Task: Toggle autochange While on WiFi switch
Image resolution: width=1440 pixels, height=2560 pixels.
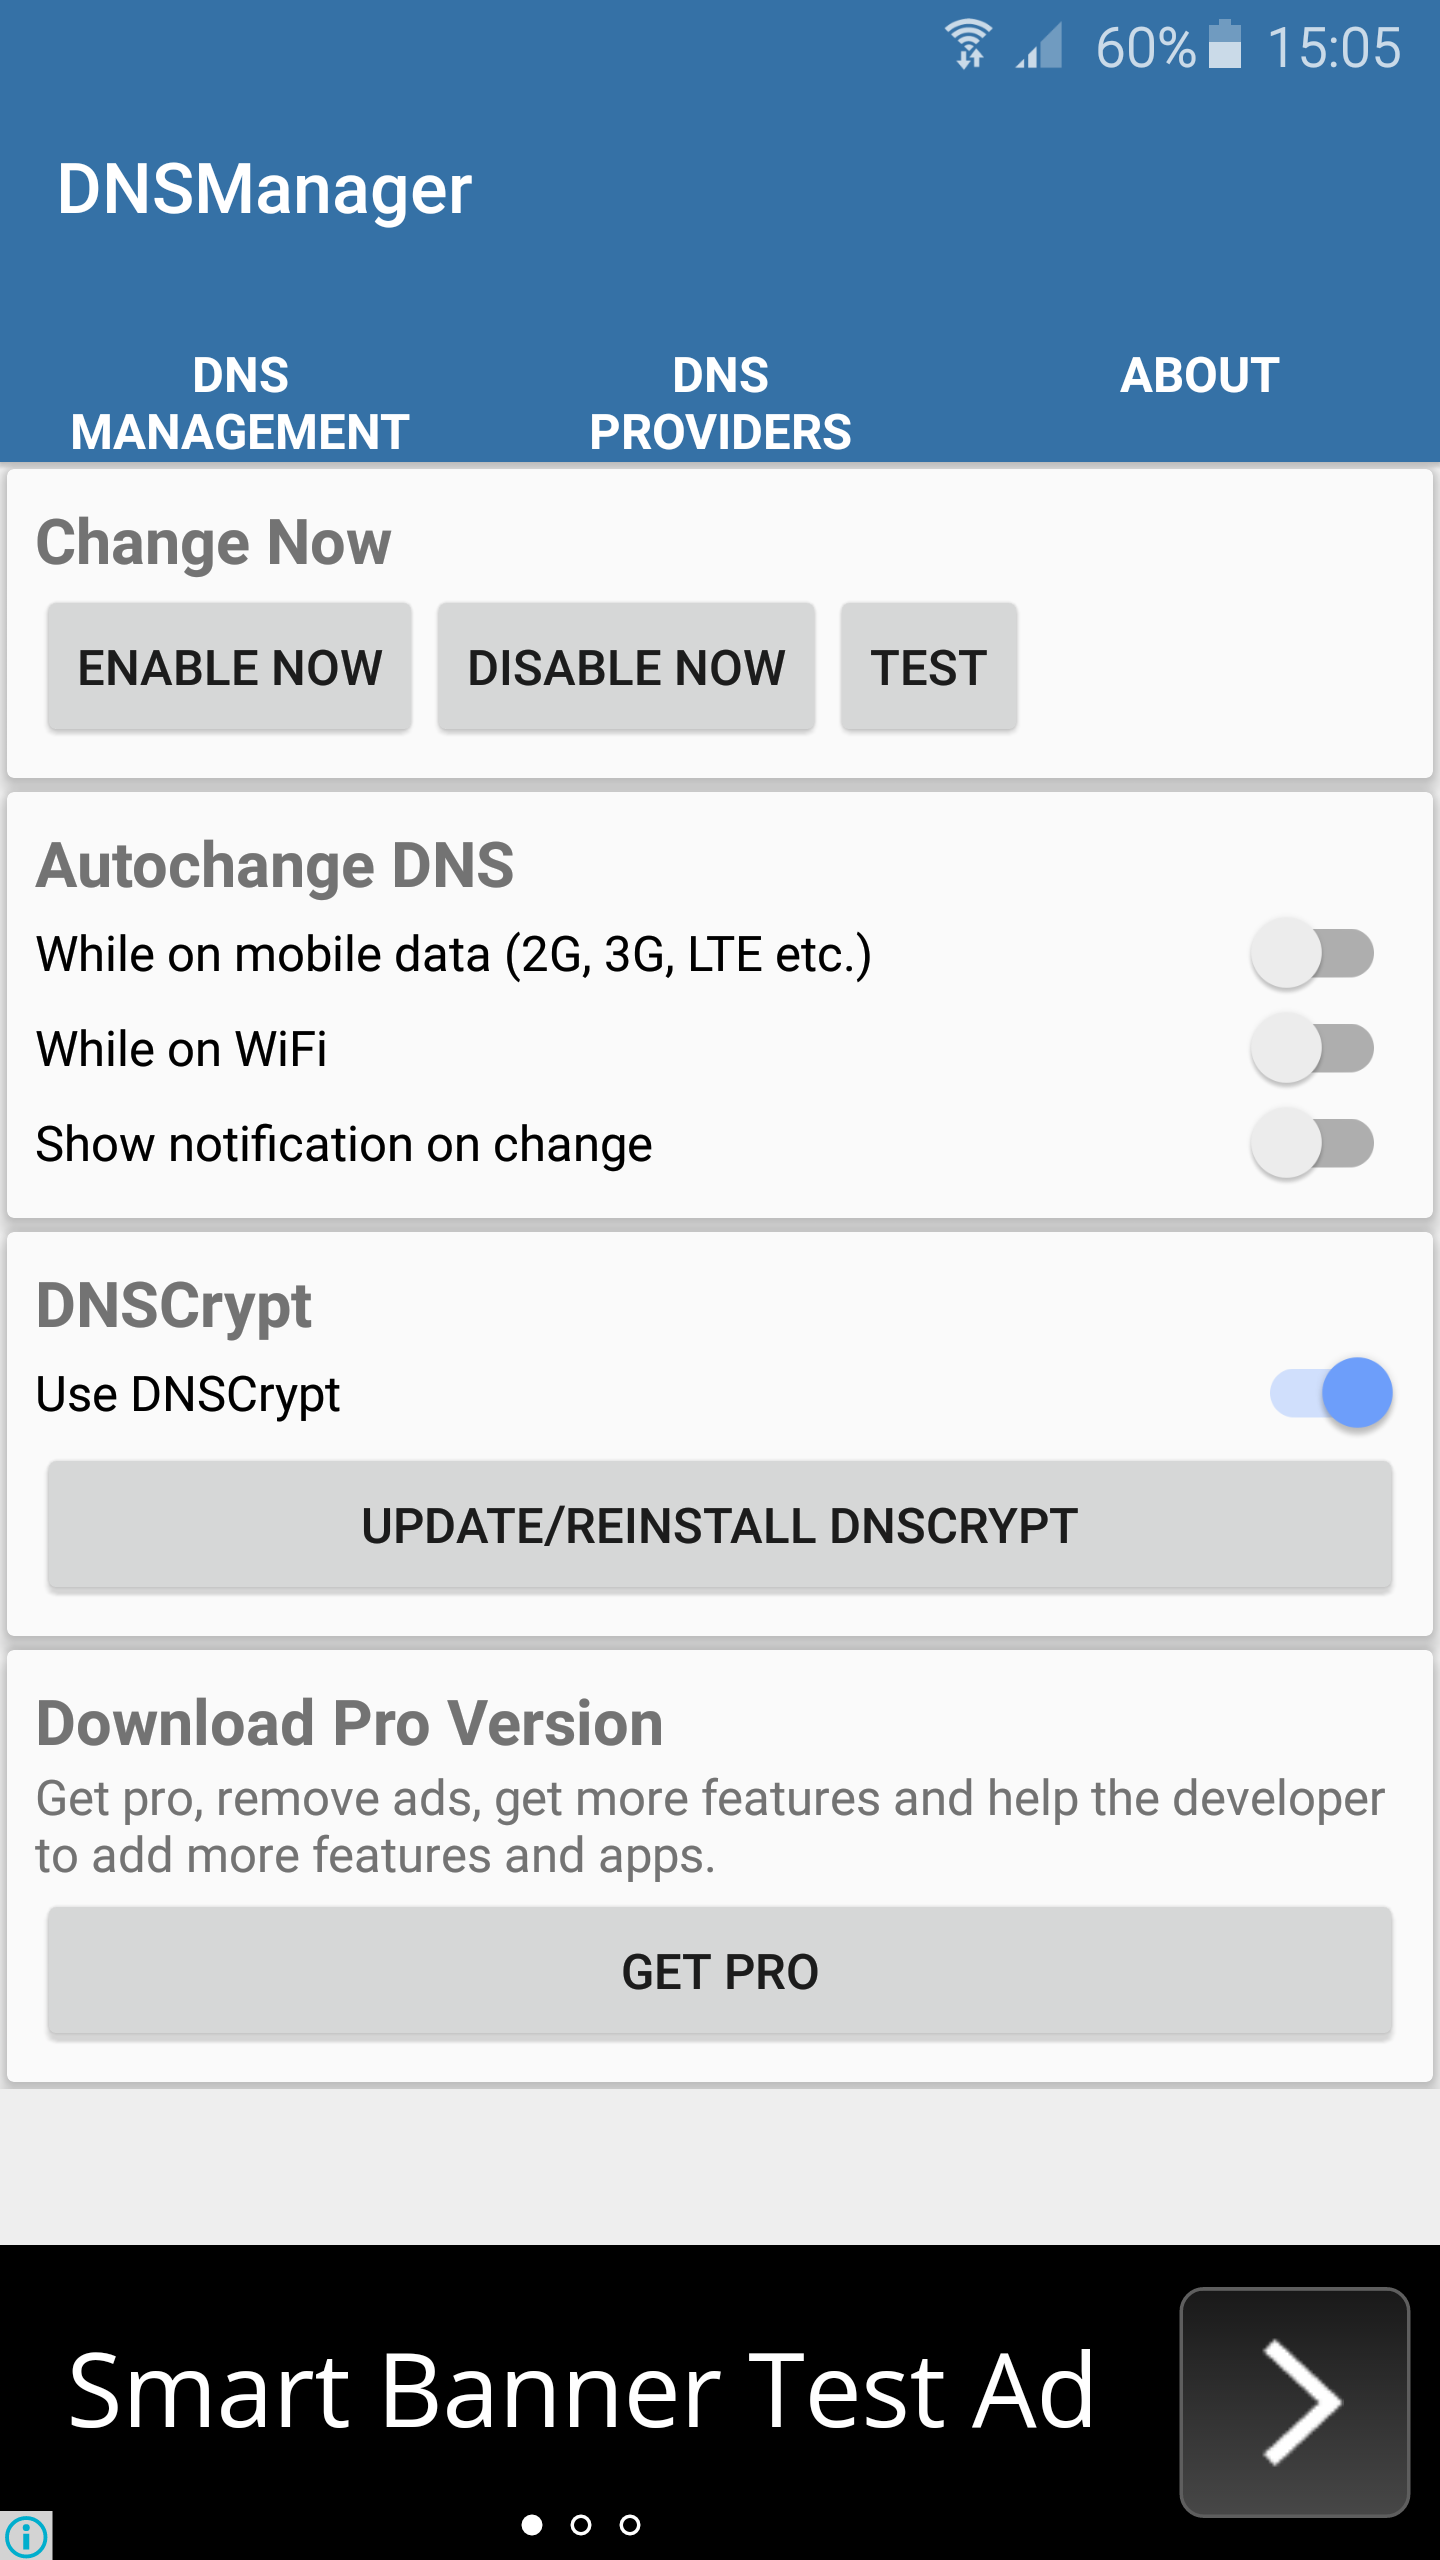Action: (x=1312, y=1048)
